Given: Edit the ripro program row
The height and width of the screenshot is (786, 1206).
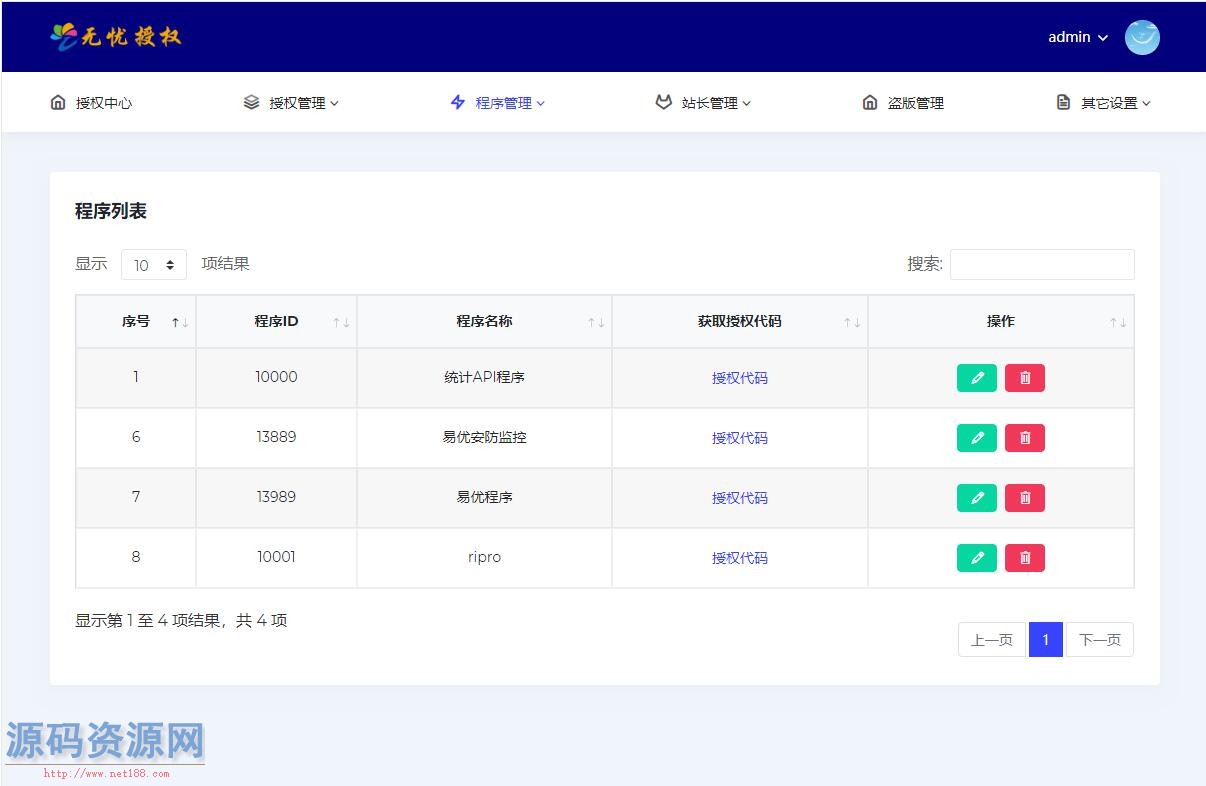Looking at the screenshot, I should 977,558.
